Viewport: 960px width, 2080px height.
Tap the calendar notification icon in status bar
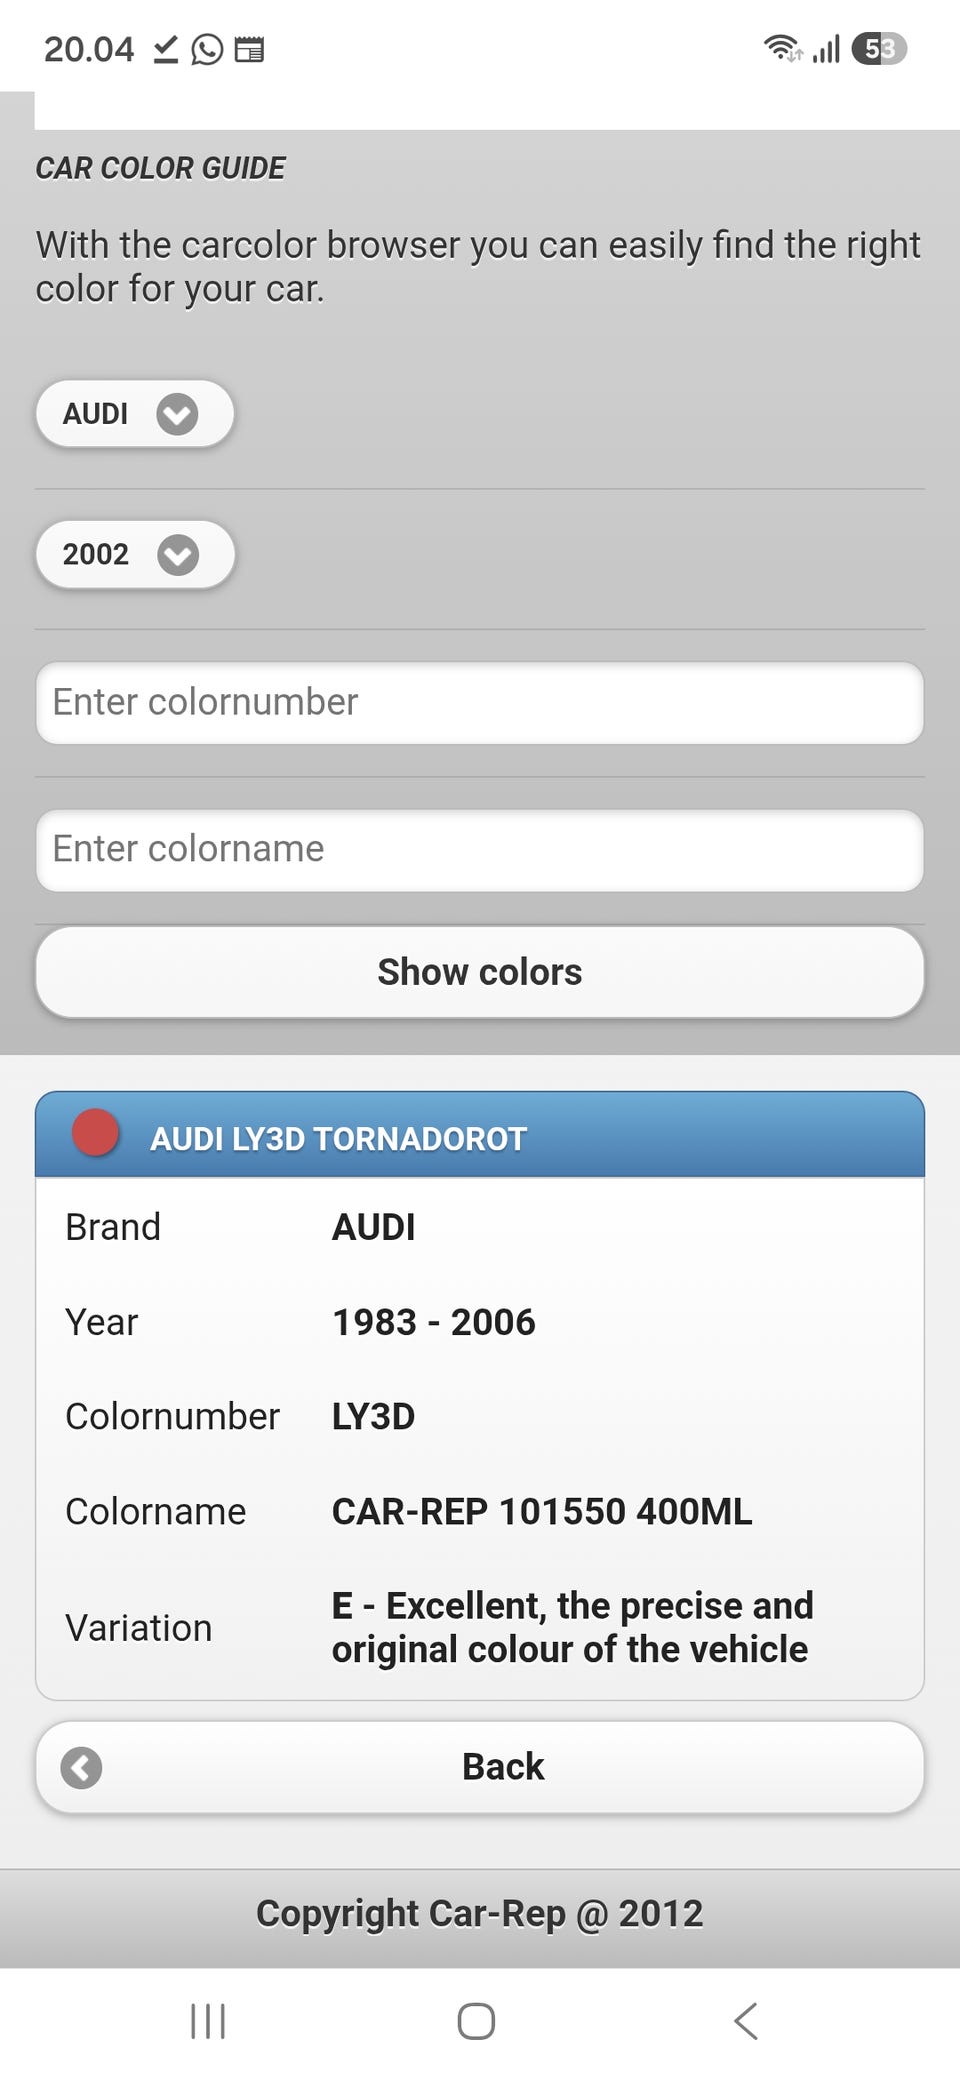pos(249,49)
